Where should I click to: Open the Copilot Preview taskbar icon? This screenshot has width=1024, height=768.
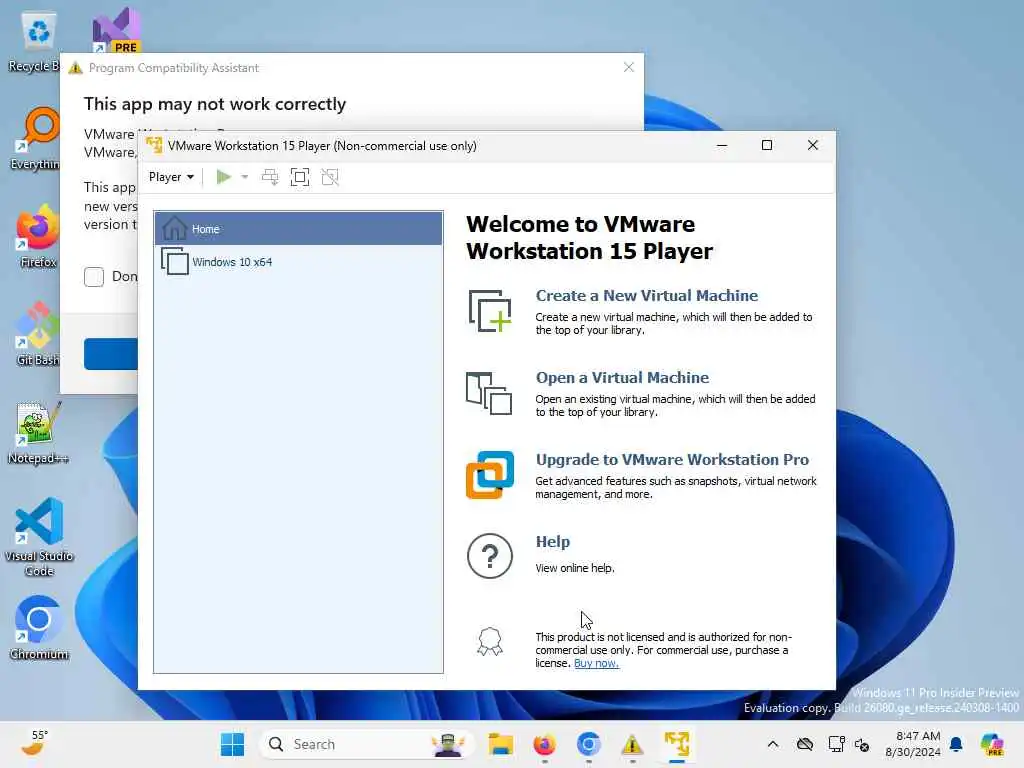(x=992, y=744)
